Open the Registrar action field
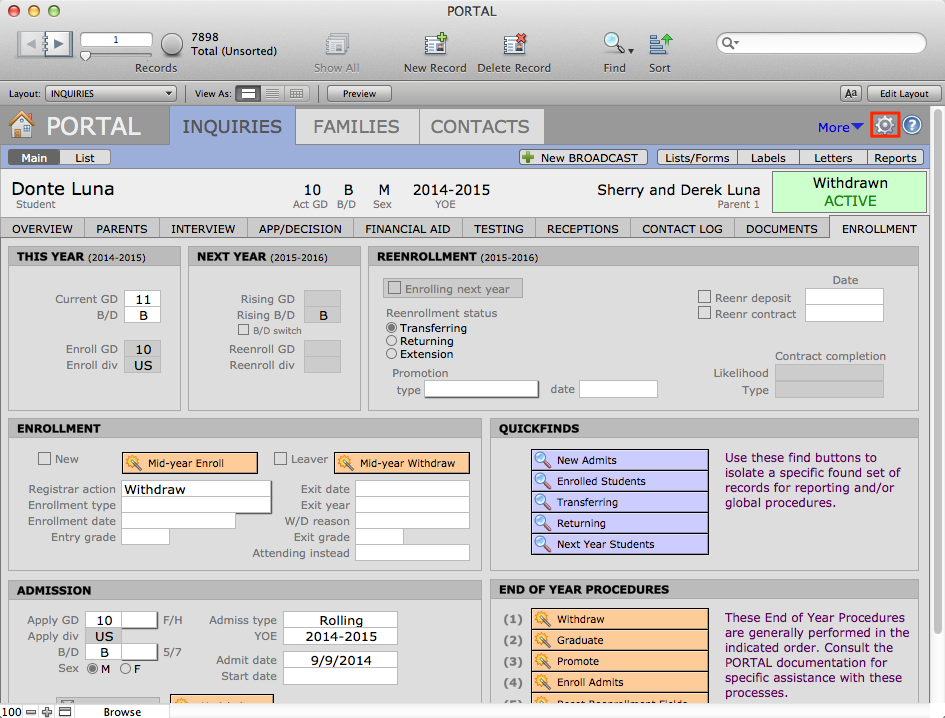 pos(196,489)
